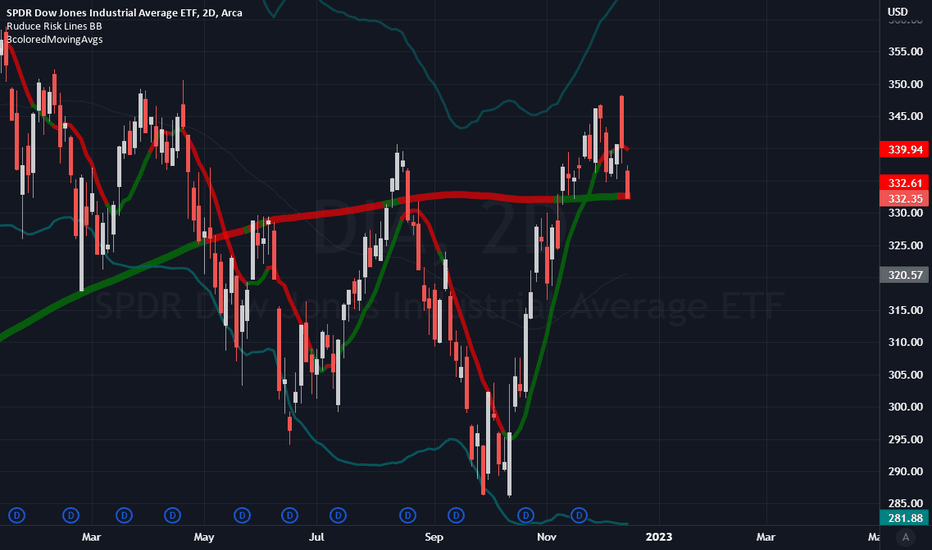
Task: Click the dividend marker directly after Jul
Action: 338,515
